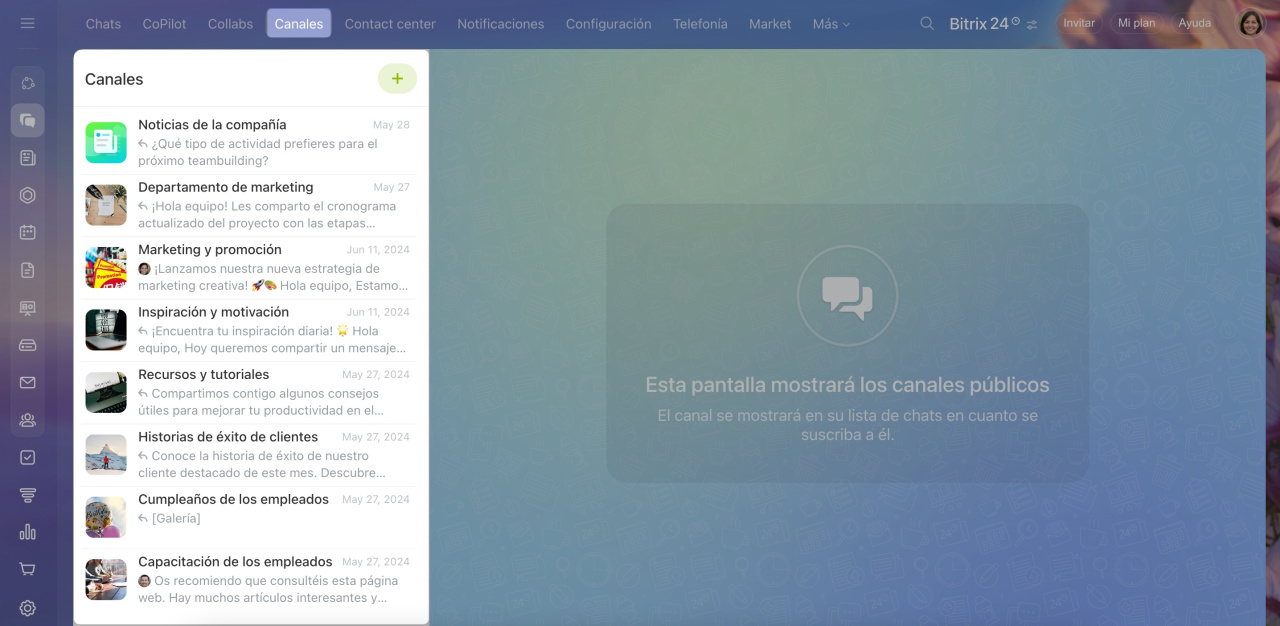Open the Feed news icon in sidebar

coord(28,158)
